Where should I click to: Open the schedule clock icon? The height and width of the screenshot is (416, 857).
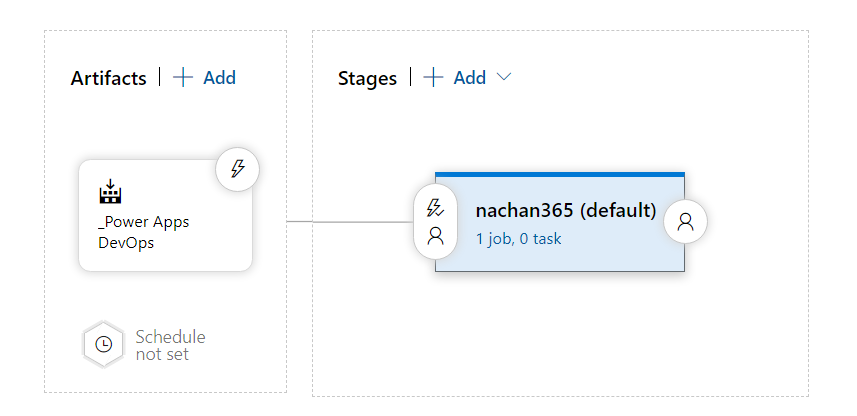103,344
